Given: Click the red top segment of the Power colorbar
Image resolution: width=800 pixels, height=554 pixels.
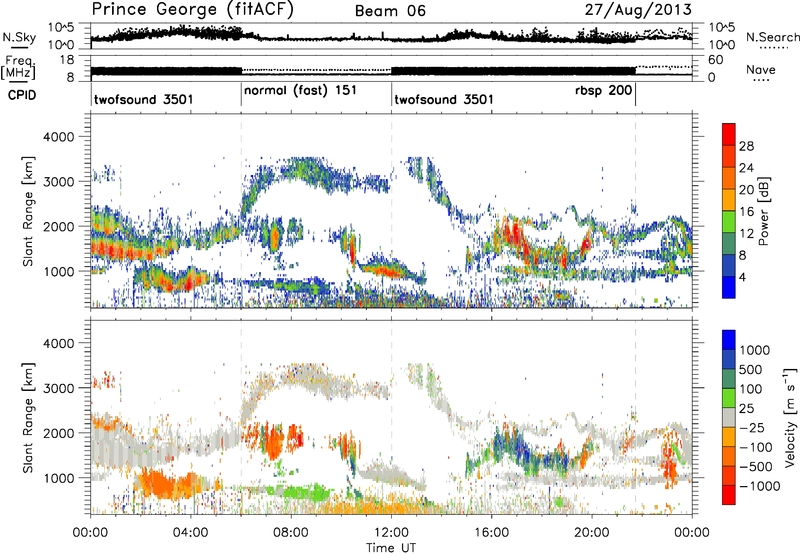Looking at the screenshot, I should [x=729, y=134].
